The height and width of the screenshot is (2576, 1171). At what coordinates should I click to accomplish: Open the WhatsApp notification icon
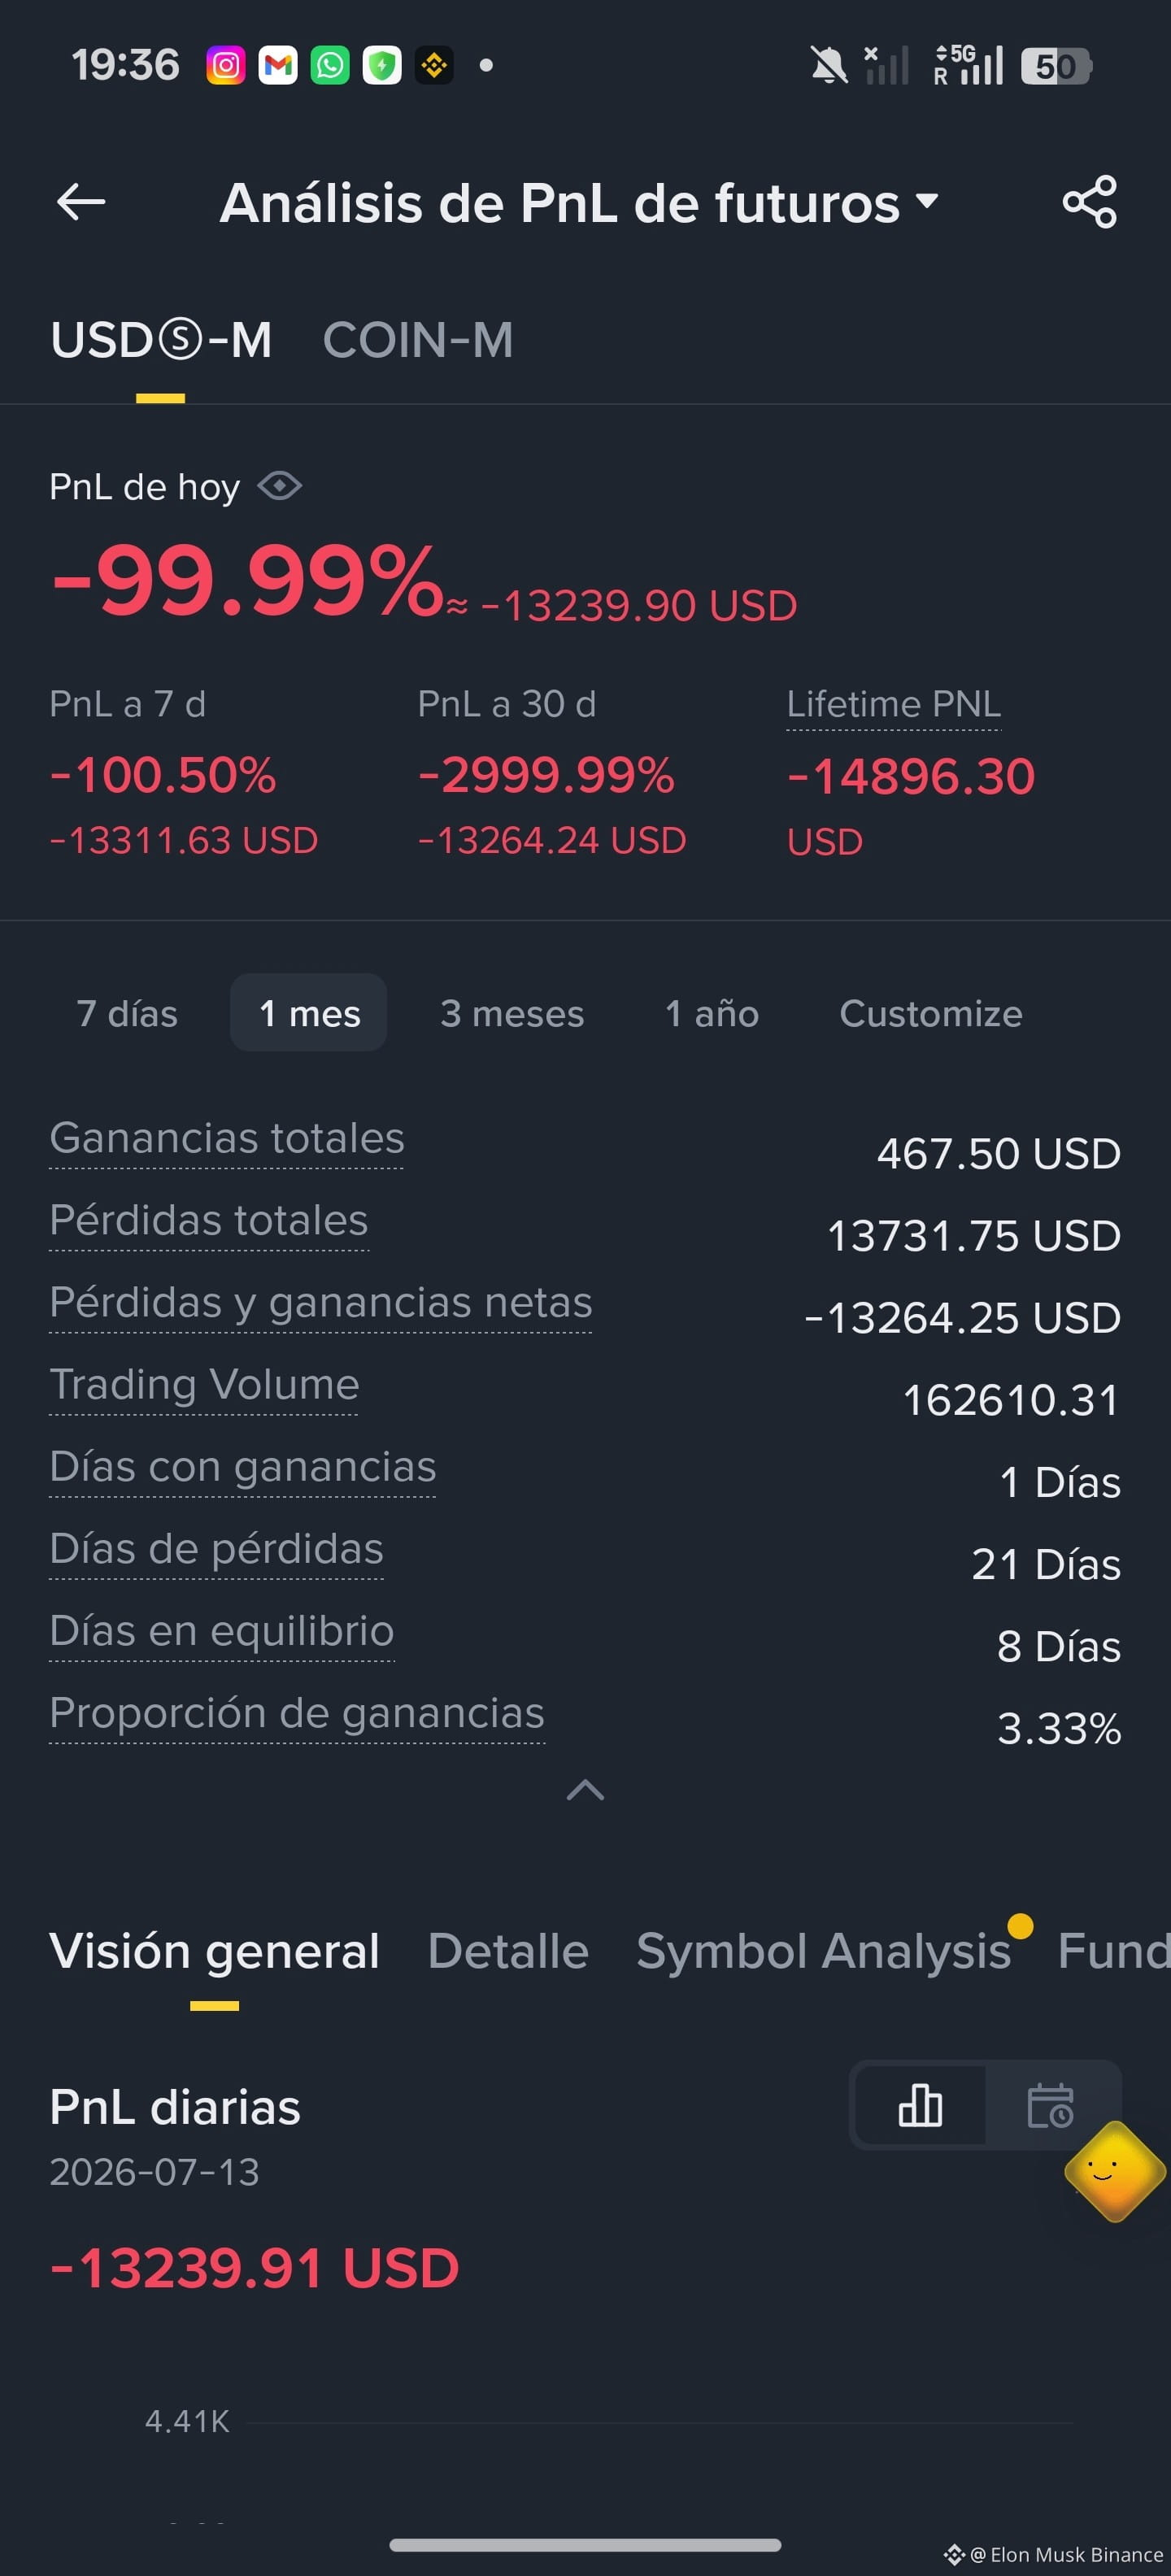coord(330,66)
